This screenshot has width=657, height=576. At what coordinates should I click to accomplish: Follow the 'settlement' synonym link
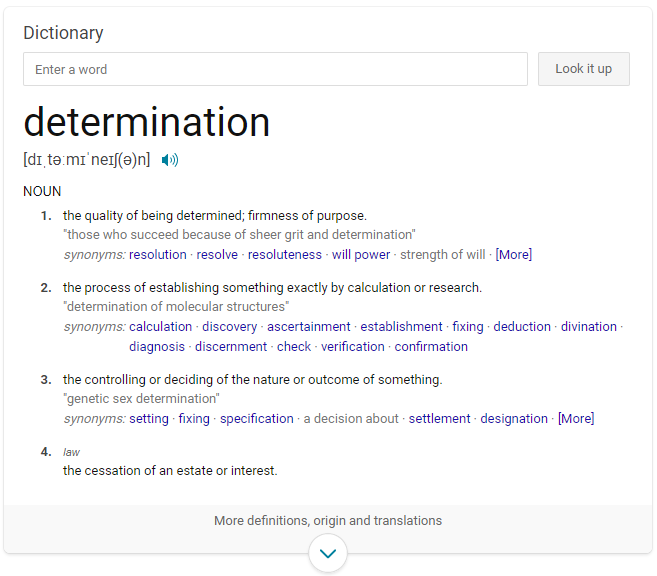pos(440,419)
